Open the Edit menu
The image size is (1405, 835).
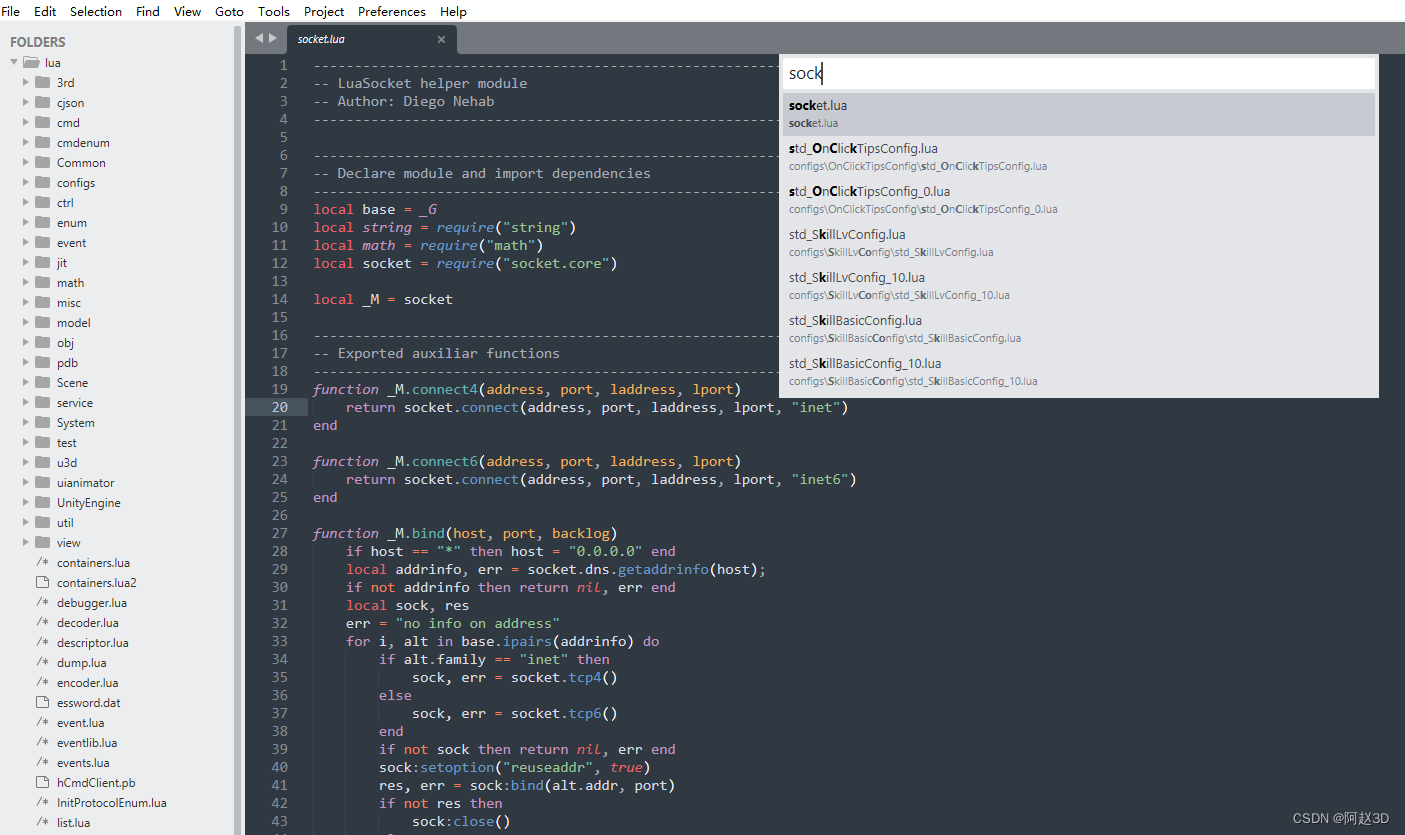pos(45,11)
